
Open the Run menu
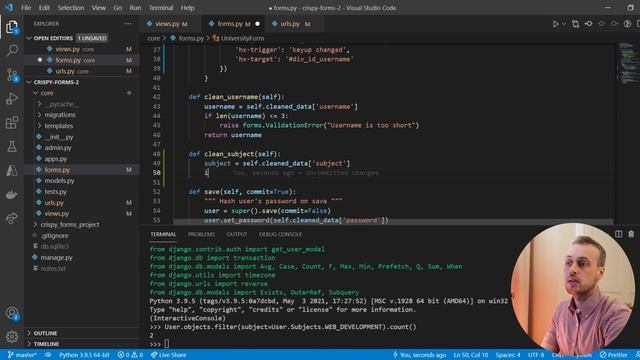click(x=135, y=8)
